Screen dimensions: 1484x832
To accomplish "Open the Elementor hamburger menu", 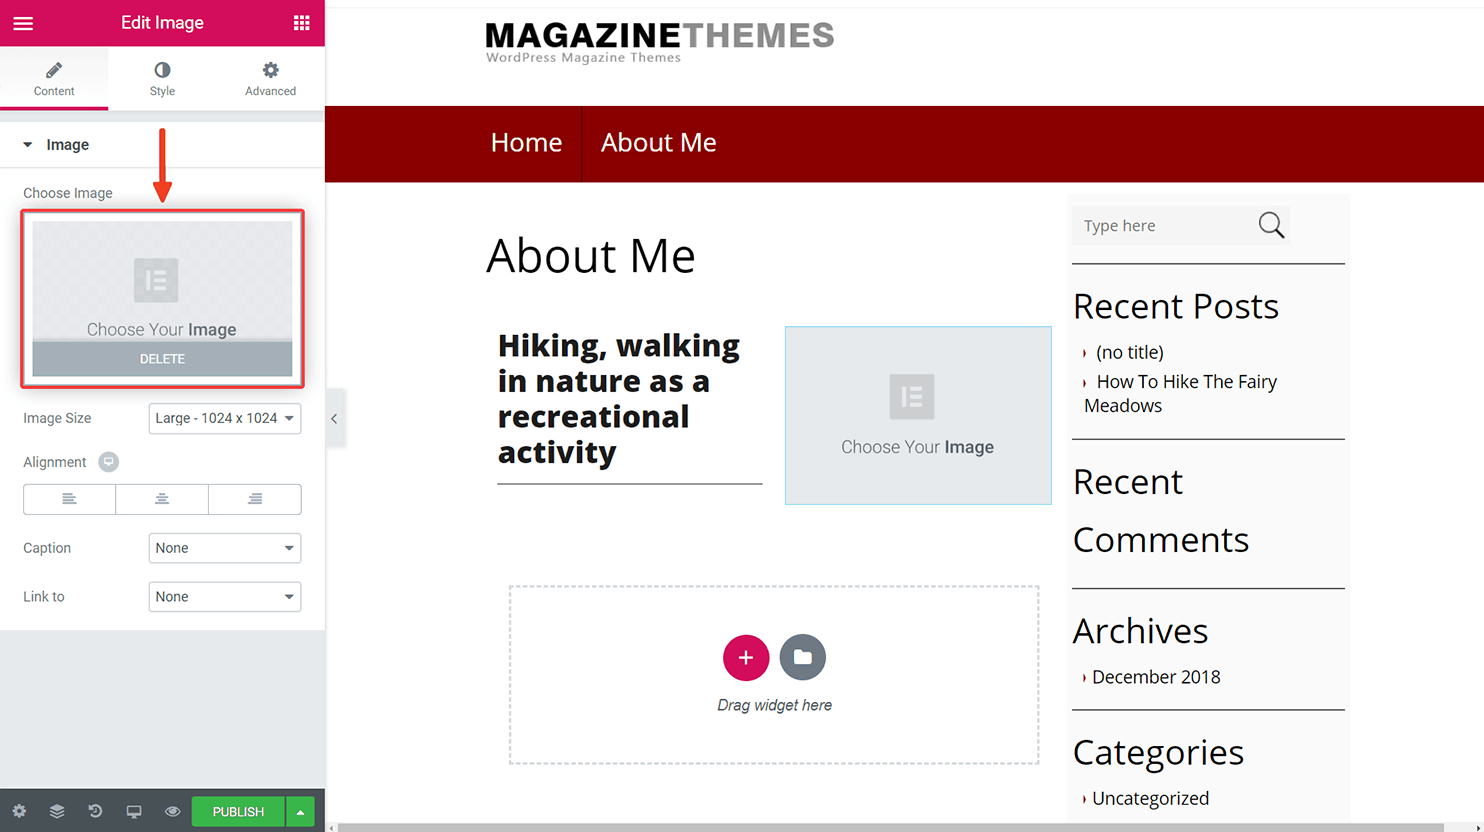I will click(x=23, y=23).
